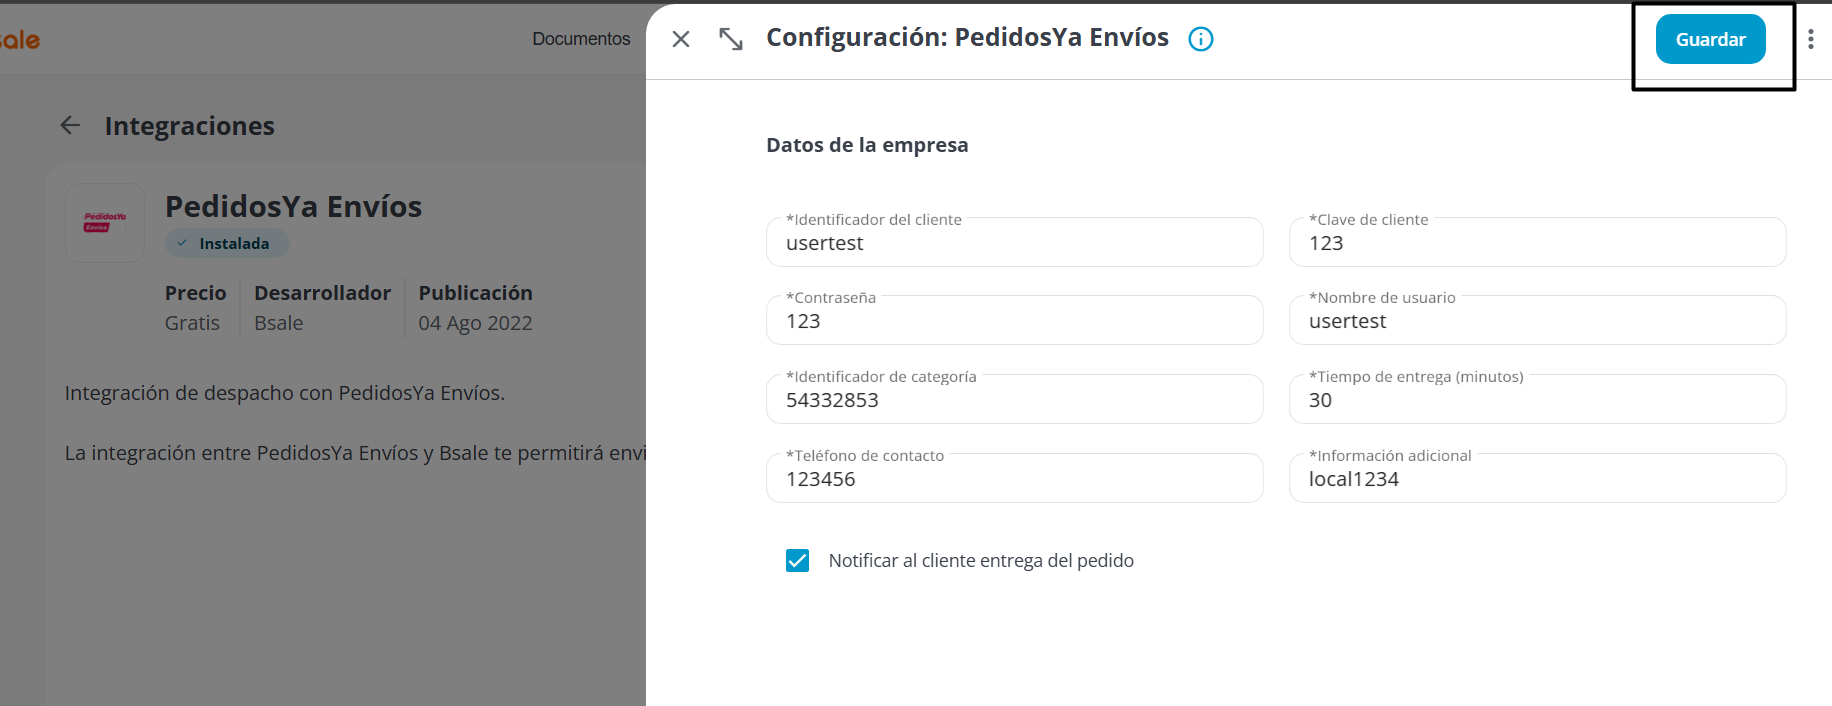Edit the Clave de cliente field
1832x706 pixels.
[x=1537, y=242]
